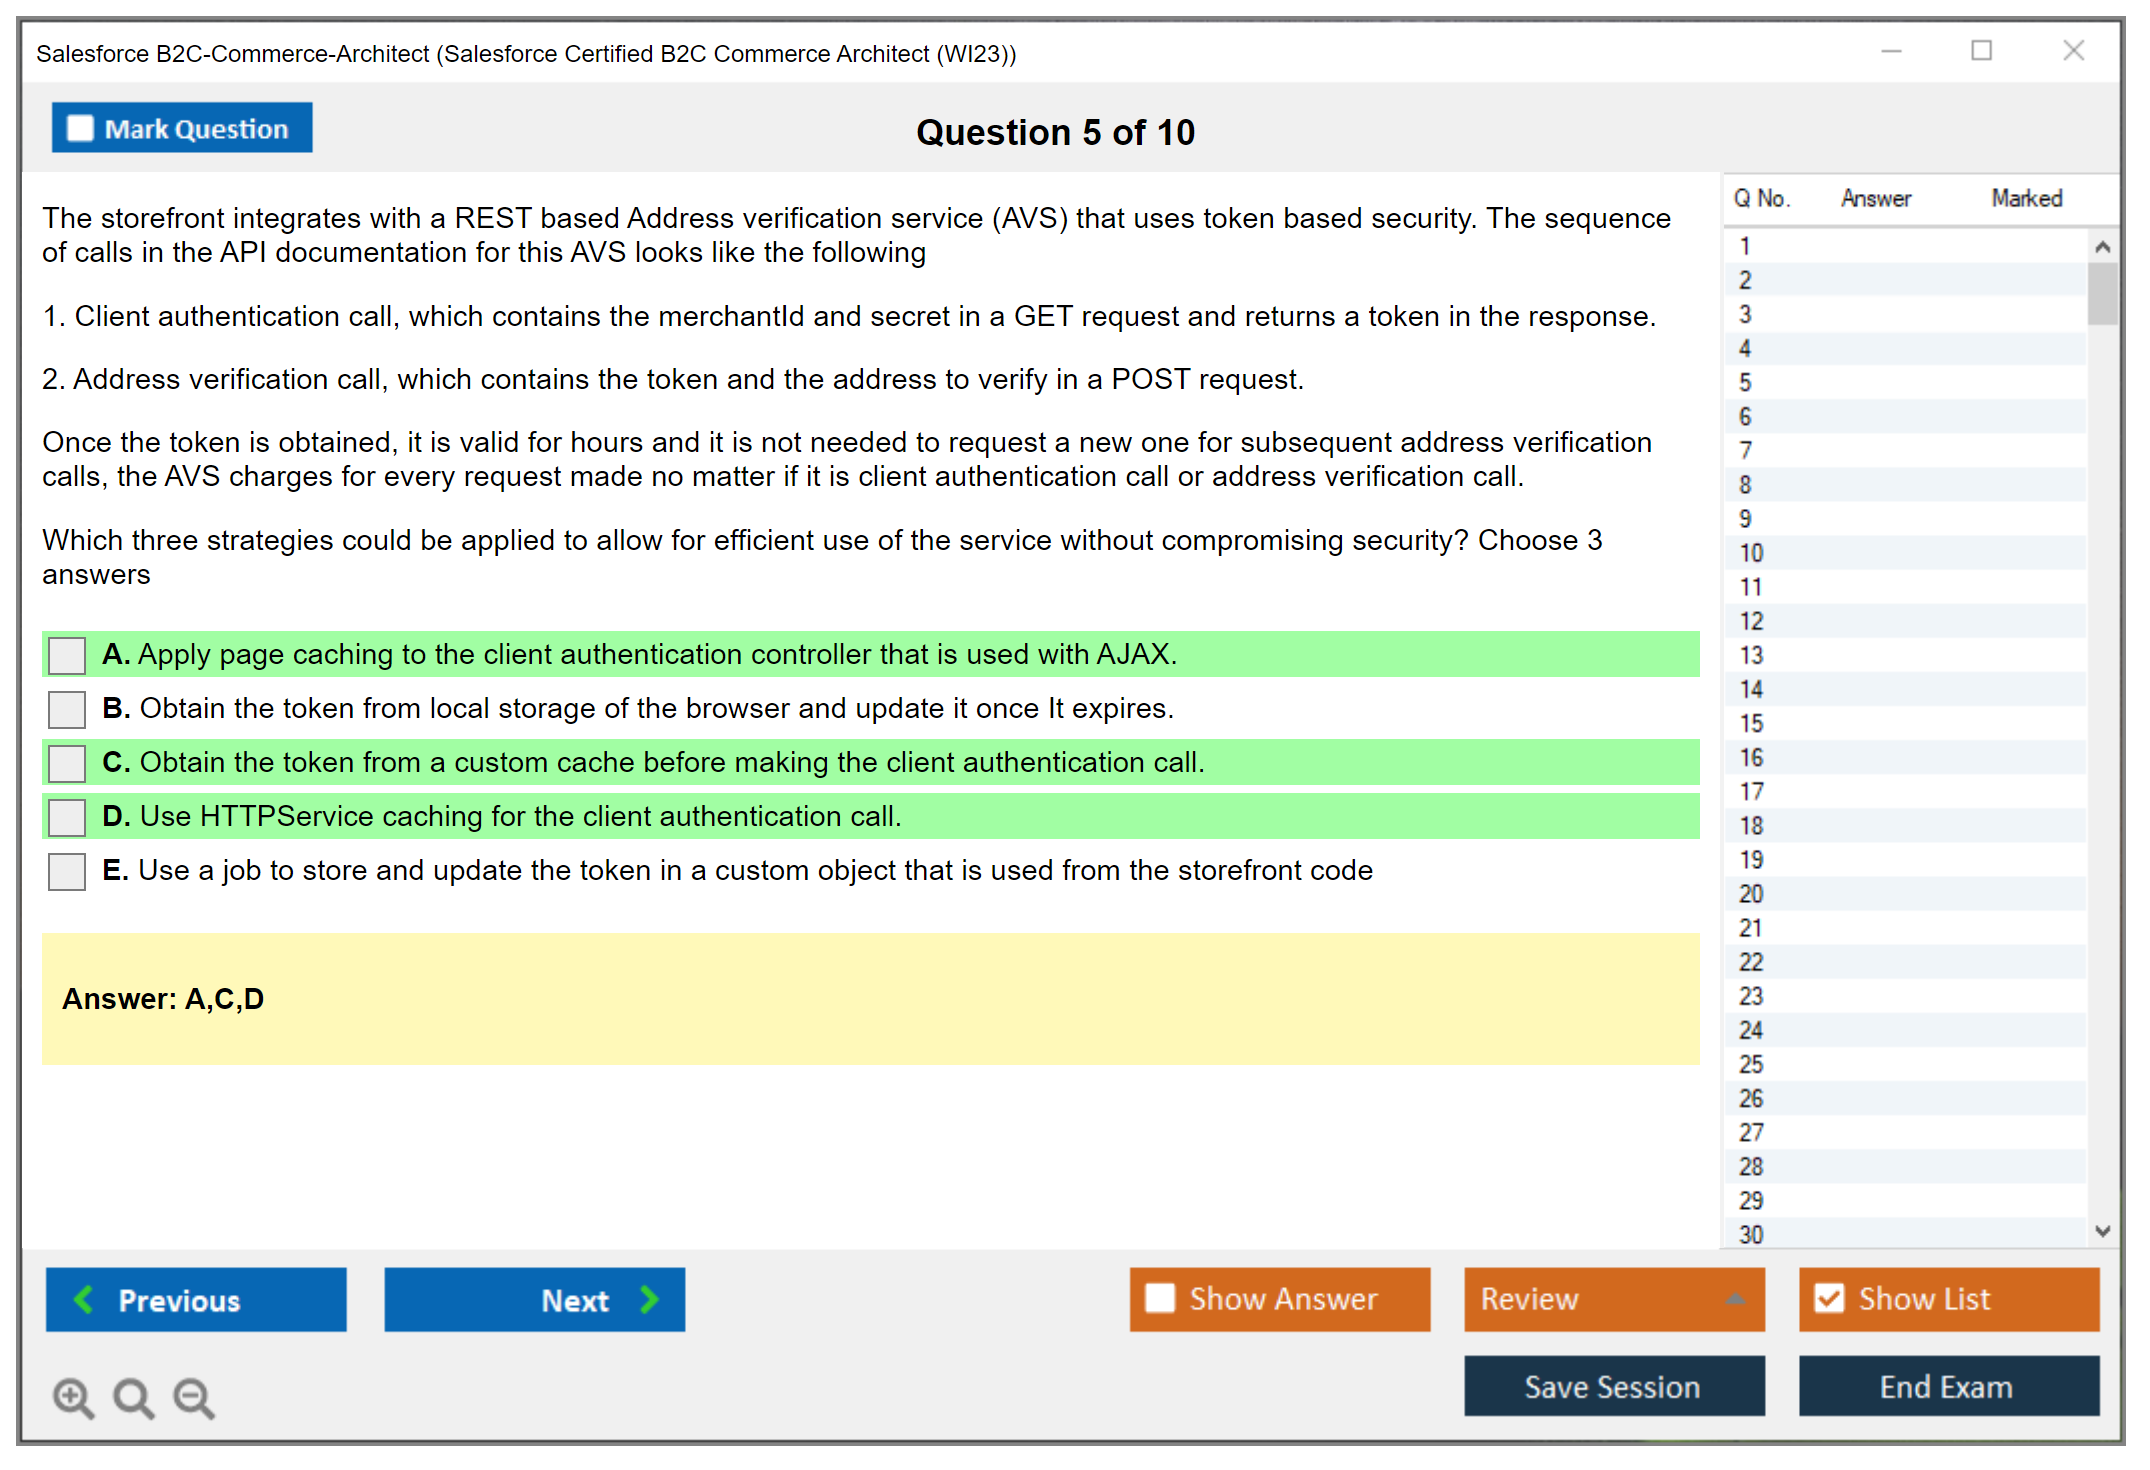The width and height of the screenshot is (2150, 1470).
Task: Jump to question 10 in list
Action: pyautogui.click(x=1752, y=553)
